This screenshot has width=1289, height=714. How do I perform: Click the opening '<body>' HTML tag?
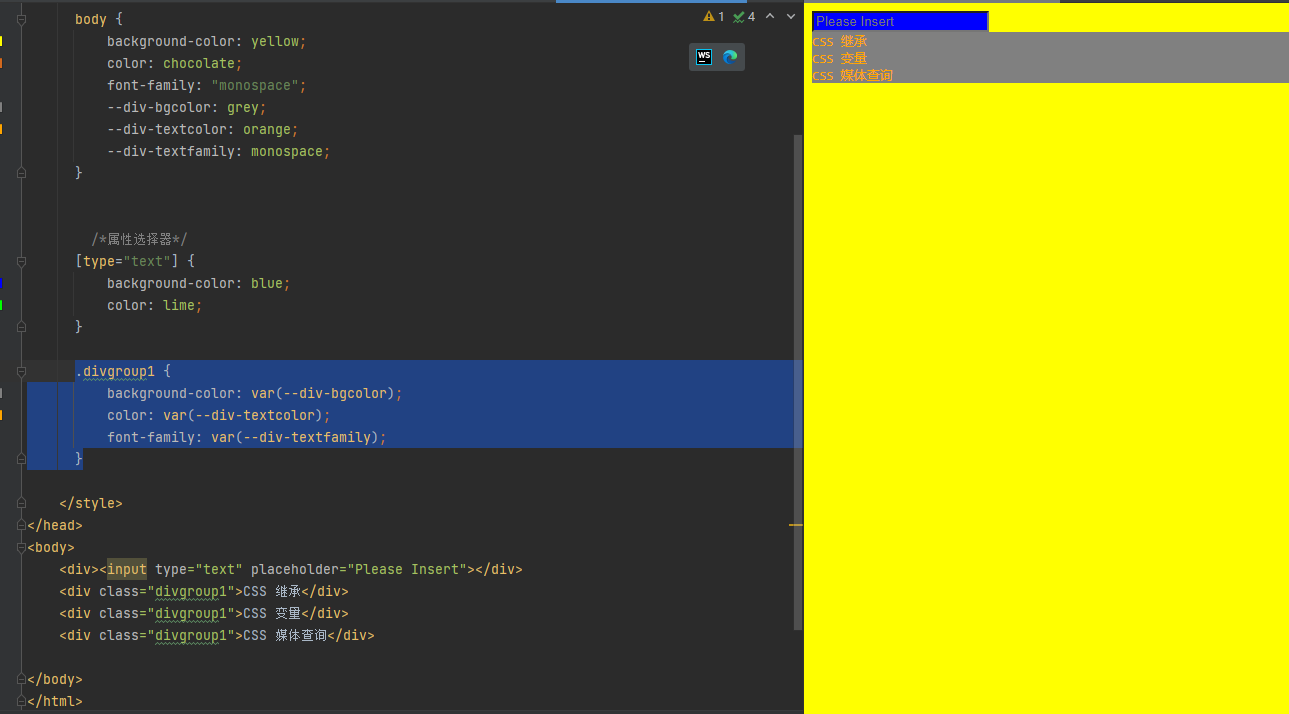tap(51, 547)
